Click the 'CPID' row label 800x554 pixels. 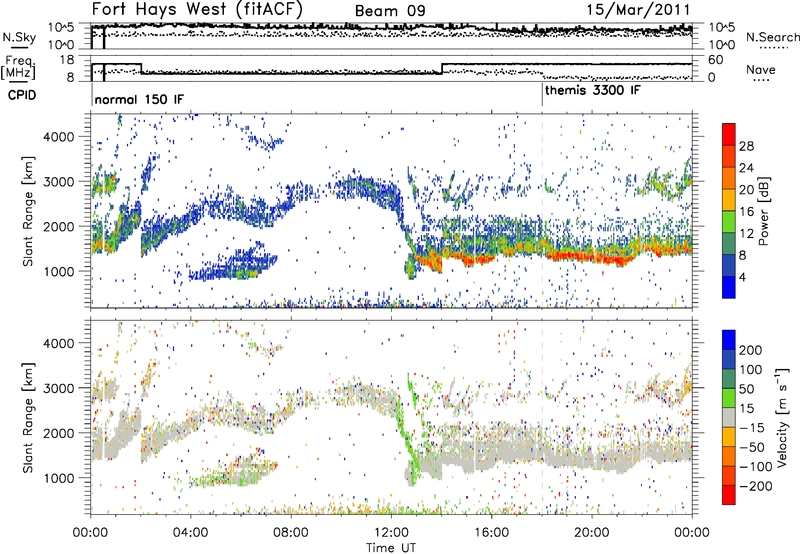click(x=22, y=95)
